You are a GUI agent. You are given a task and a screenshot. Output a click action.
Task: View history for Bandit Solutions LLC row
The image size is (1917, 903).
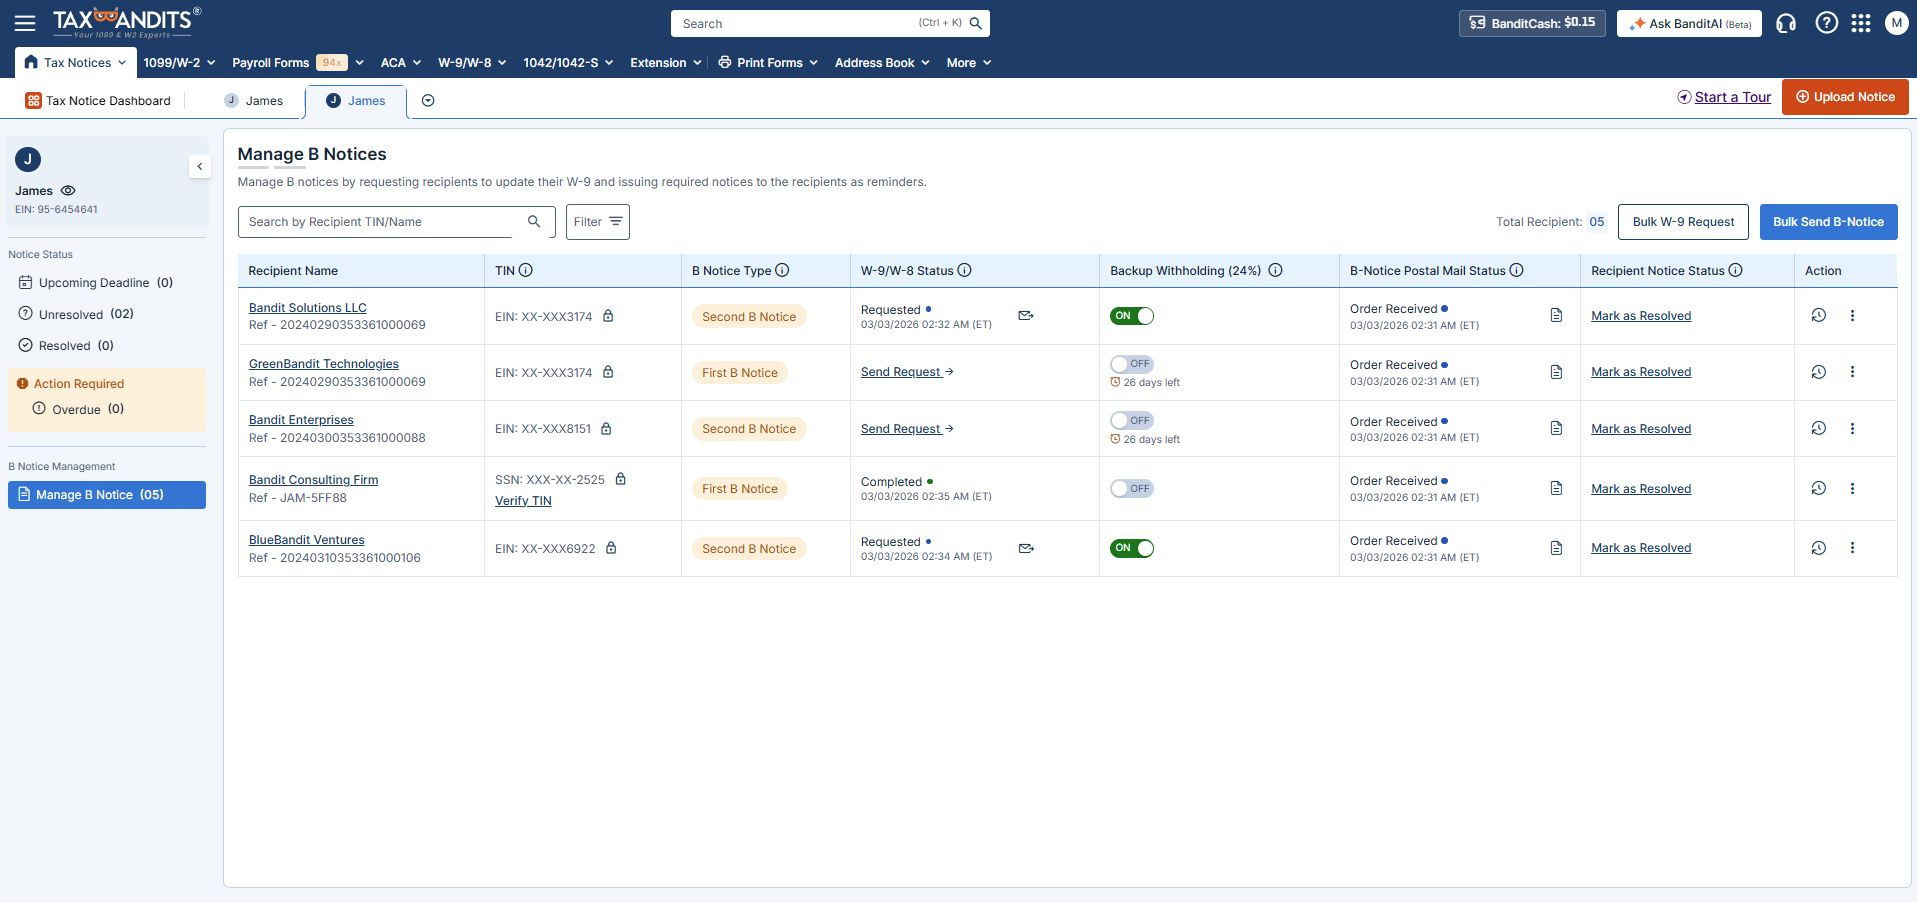click(1818, 316)
